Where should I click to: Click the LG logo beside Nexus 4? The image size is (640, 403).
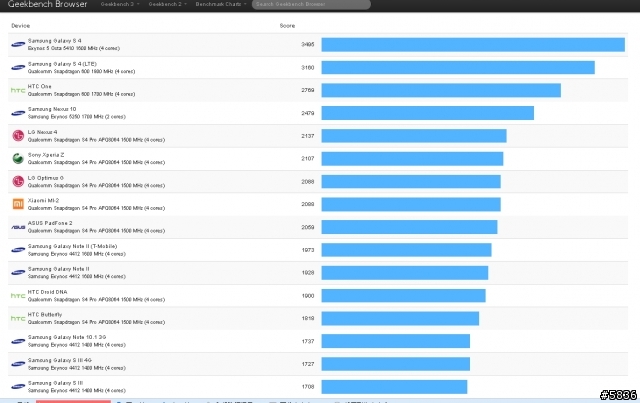[18, 136]
